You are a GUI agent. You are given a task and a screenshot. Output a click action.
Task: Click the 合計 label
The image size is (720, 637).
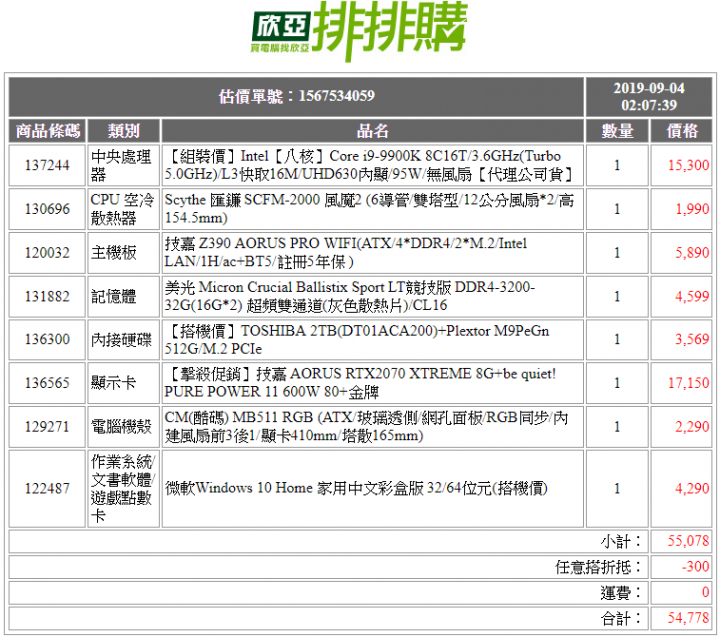coord(620,619)
